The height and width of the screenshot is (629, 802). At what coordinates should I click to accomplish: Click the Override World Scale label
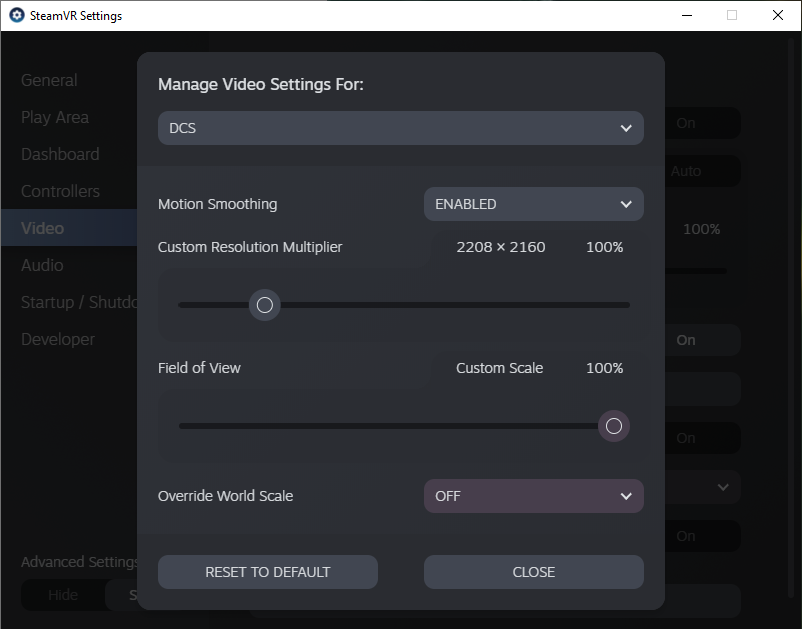pos(226,496)
